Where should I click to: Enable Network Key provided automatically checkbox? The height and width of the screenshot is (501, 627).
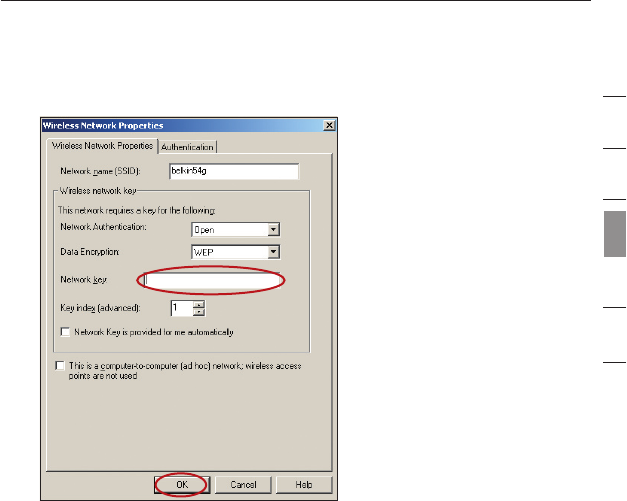pyautogui.click(x=65, y=332)
